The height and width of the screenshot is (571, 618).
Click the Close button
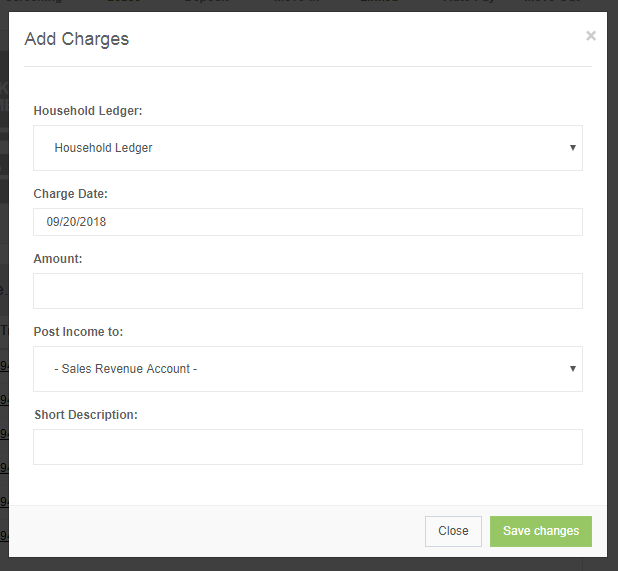tap(453, 531)
